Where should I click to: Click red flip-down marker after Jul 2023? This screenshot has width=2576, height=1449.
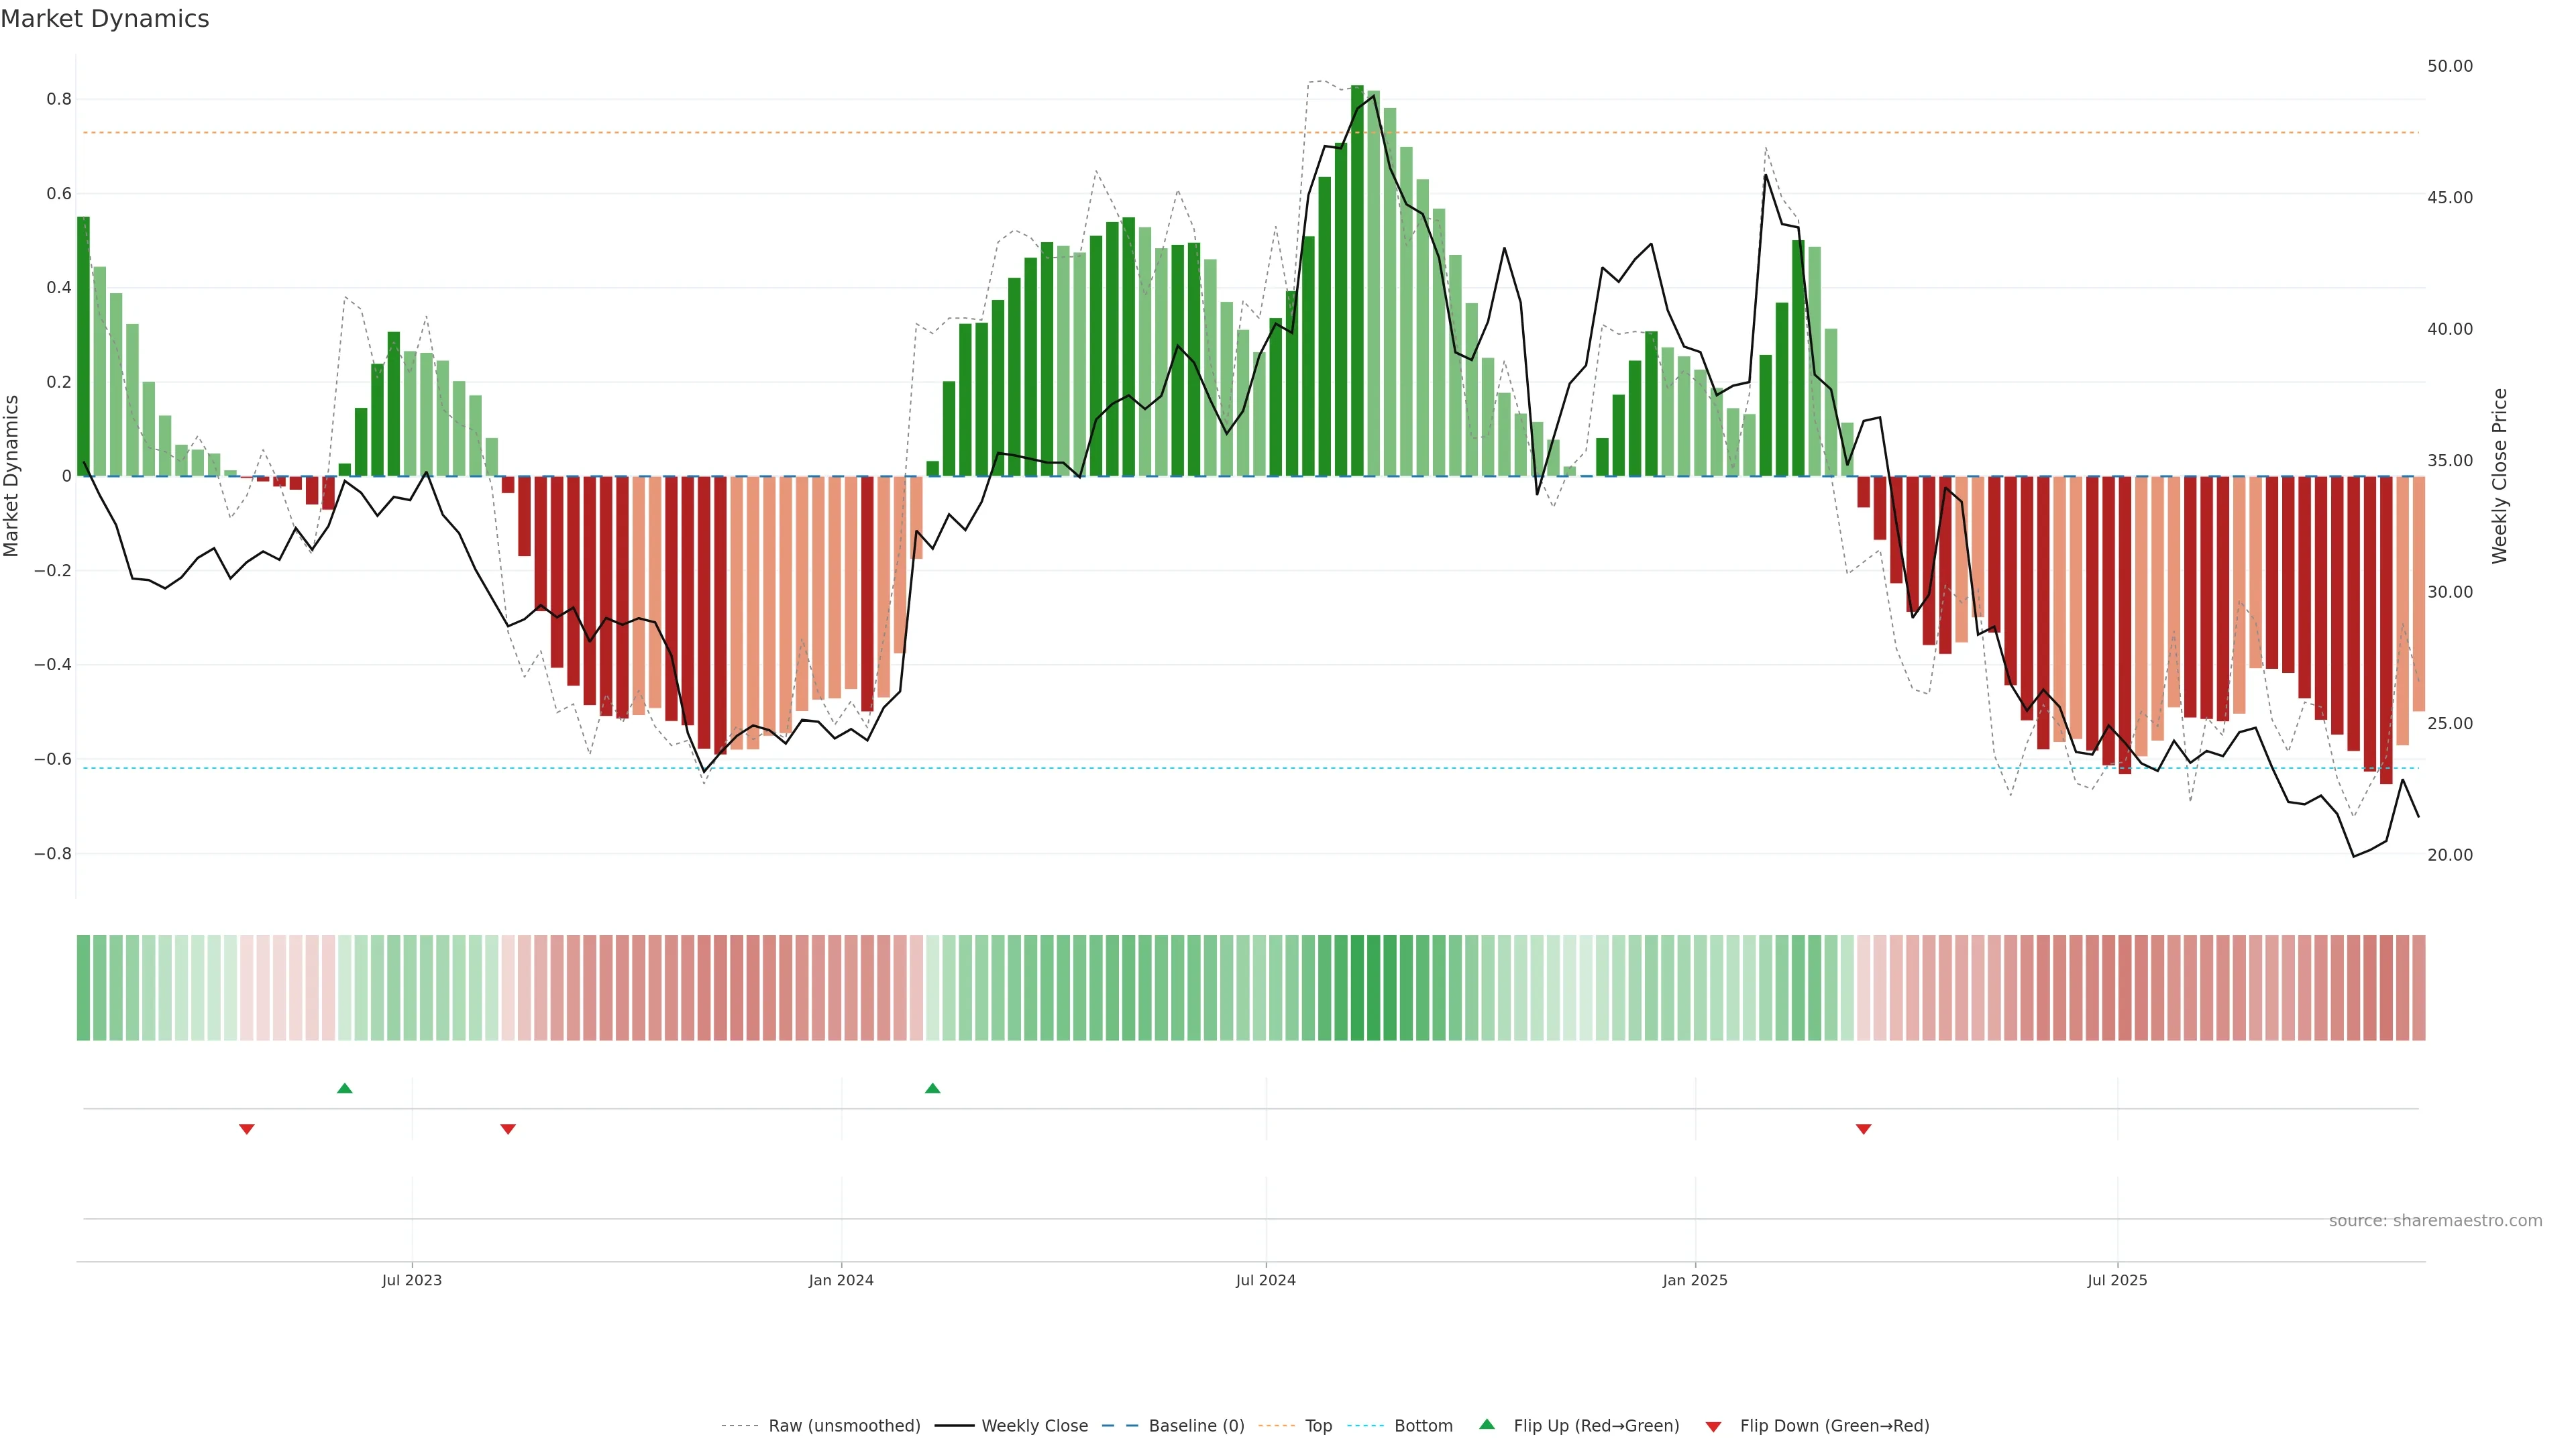(508, 1129)
